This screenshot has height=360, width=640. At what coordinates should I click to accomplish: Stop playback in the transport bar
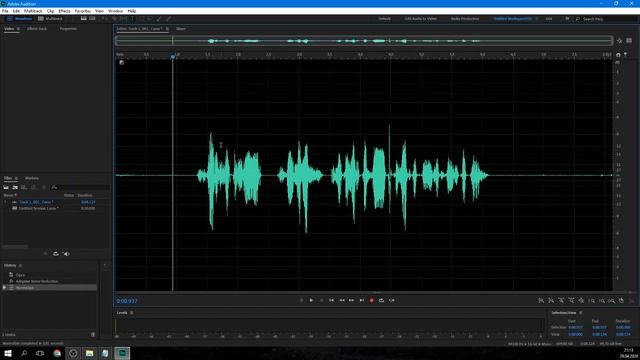301,300
